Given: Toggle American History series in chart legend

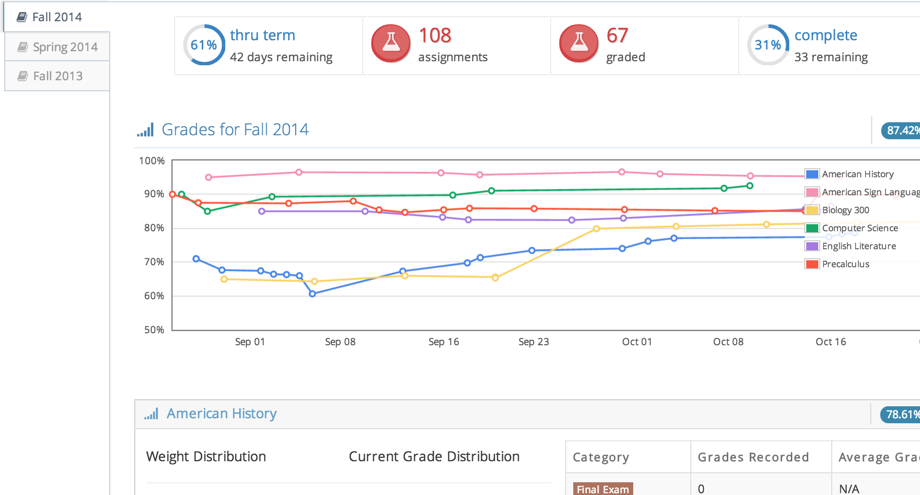Looking at the screenshot, I should [x=857, y=174].
